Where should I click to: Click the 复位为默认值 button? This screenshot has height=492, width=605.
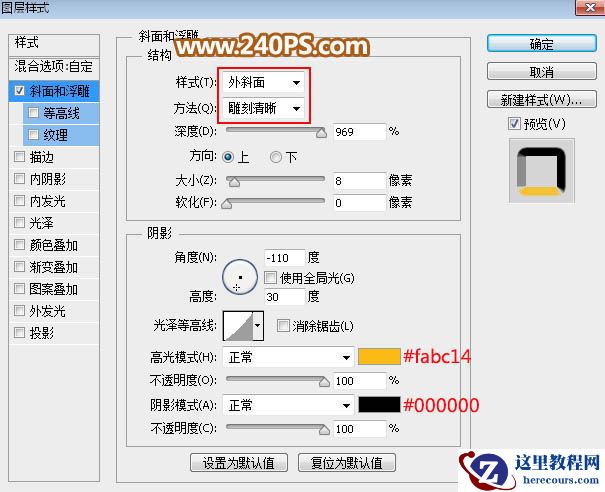[346, 462]
